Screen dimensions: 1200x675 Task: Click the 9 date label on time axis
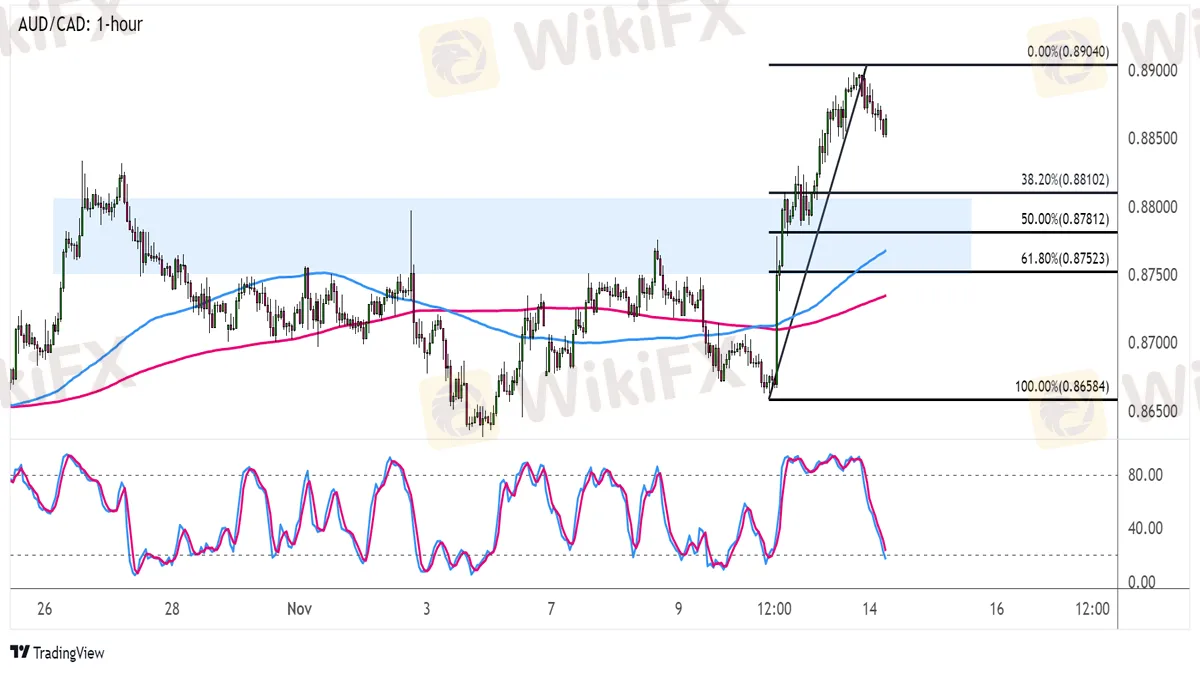[x=678, y=609]
